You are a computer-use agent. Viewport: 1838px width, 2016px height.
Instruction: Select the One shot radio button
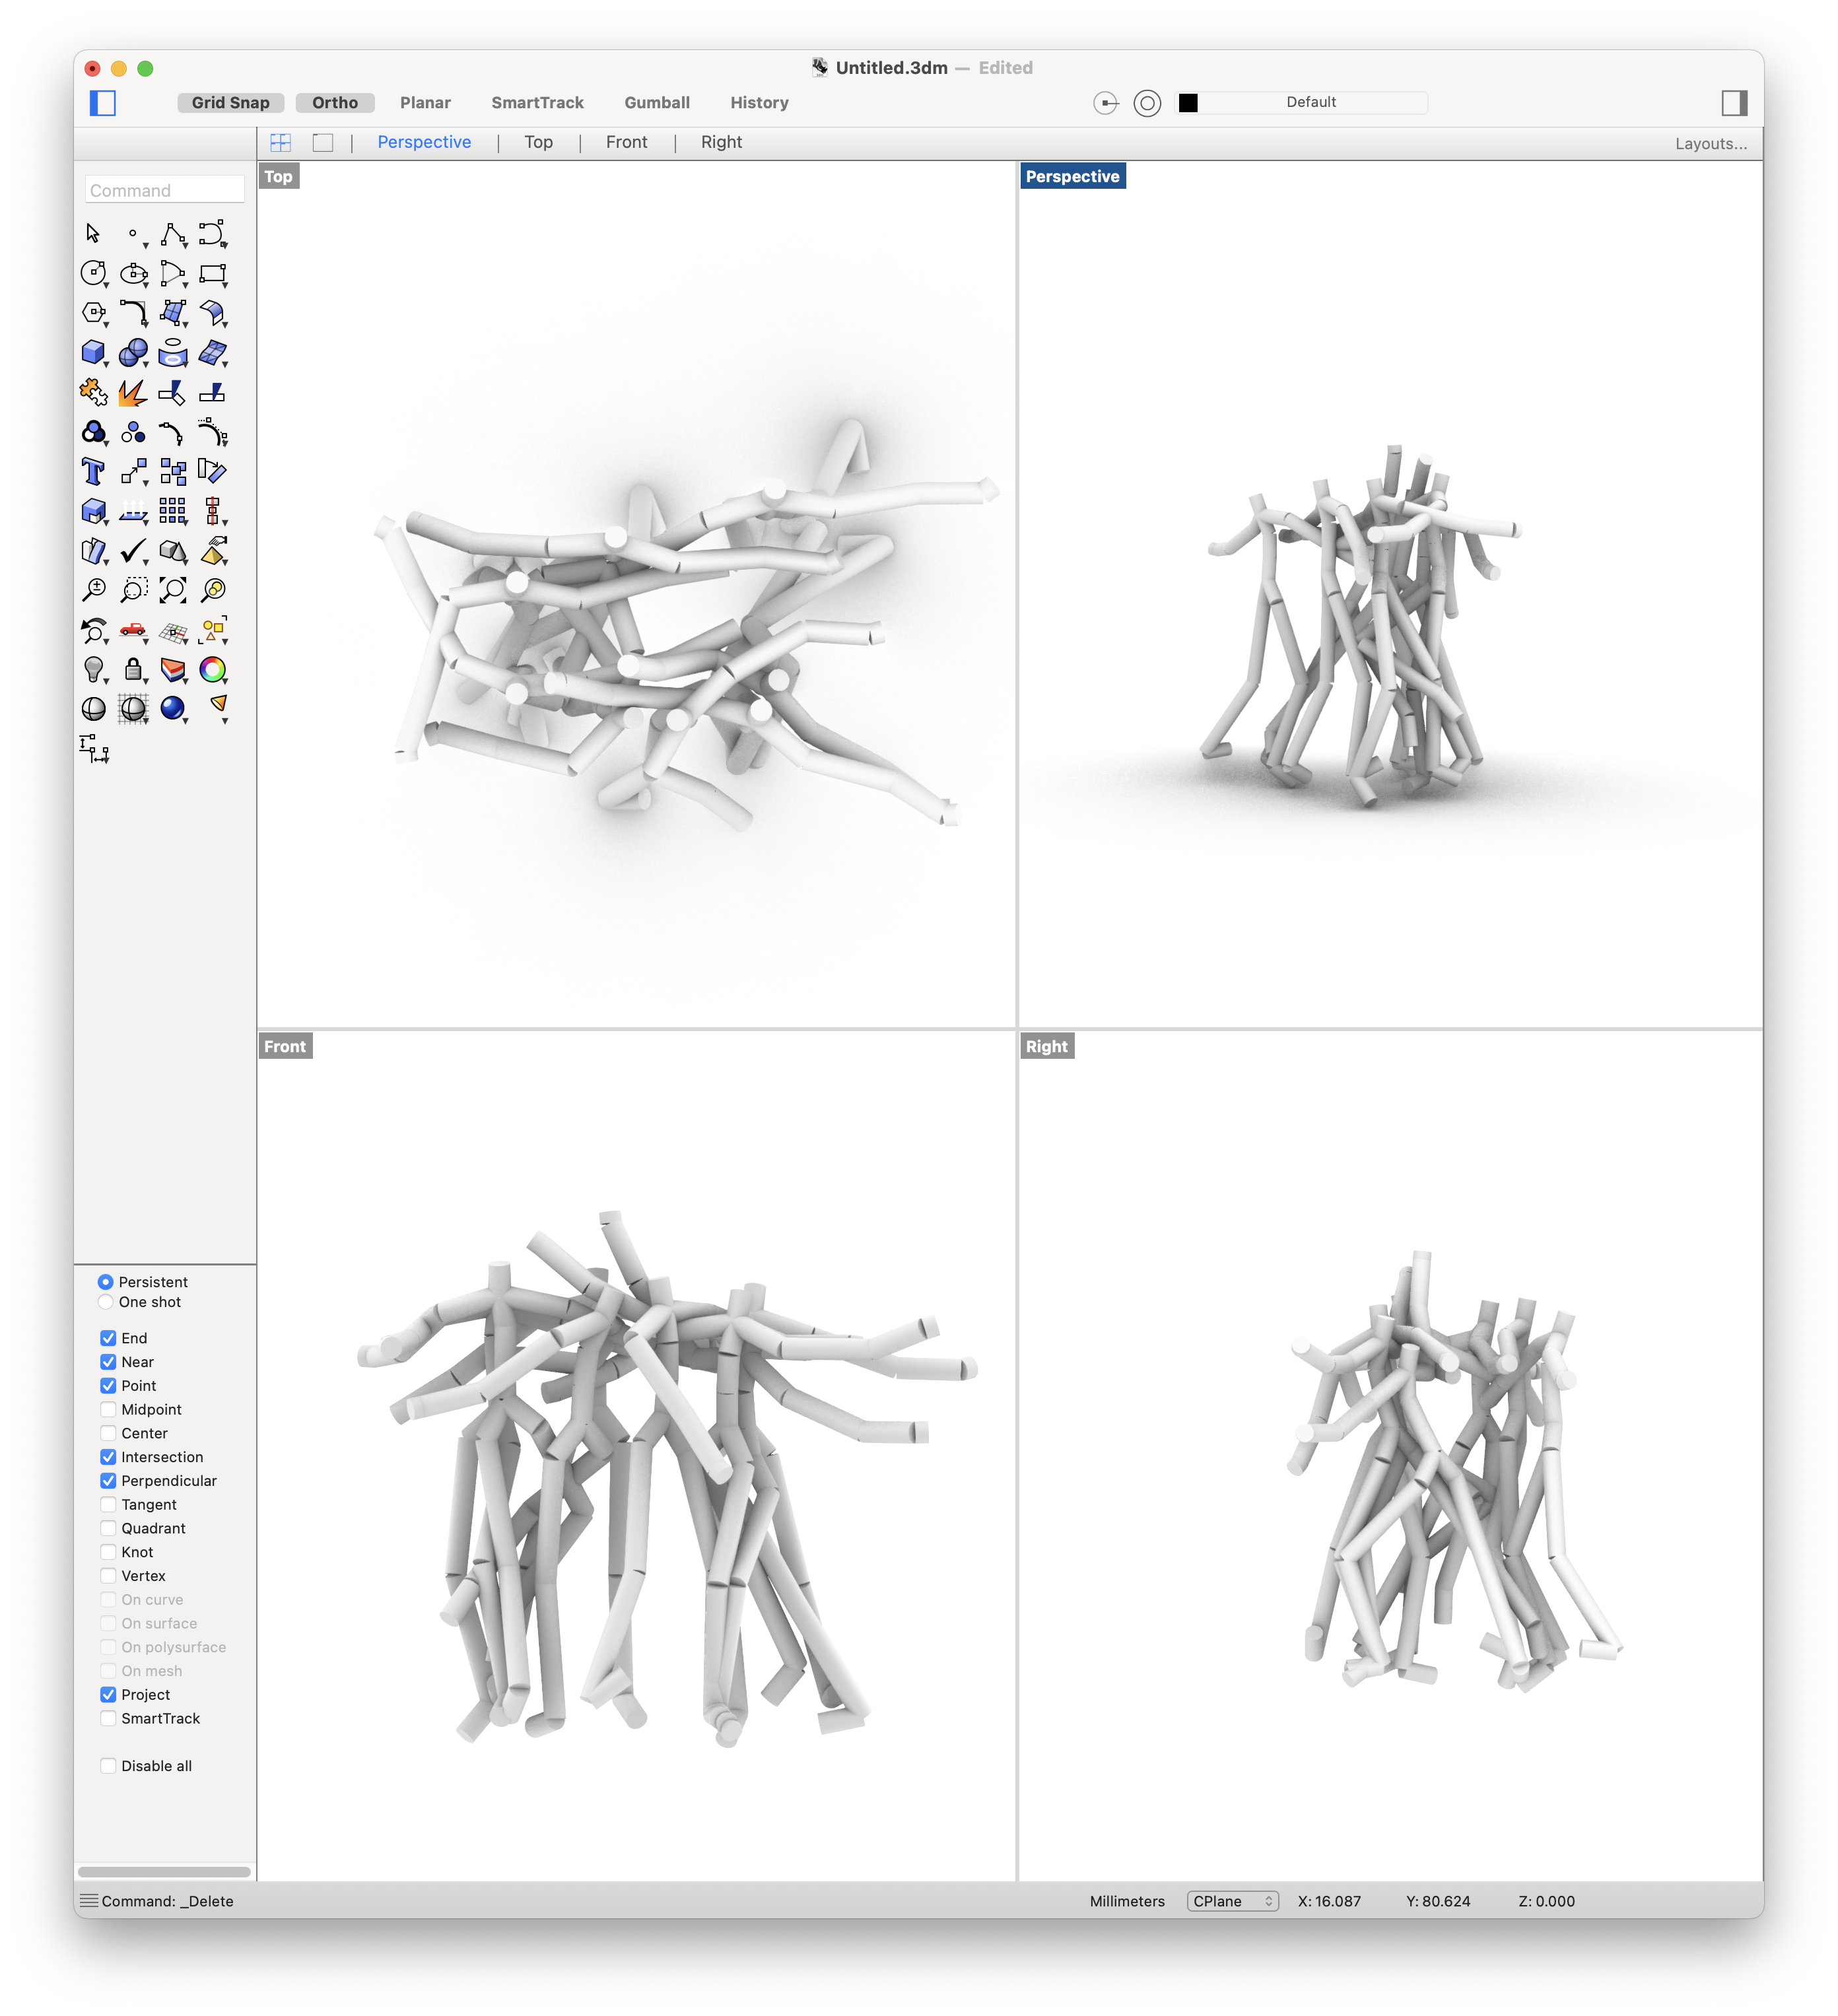pos(106,1302)
